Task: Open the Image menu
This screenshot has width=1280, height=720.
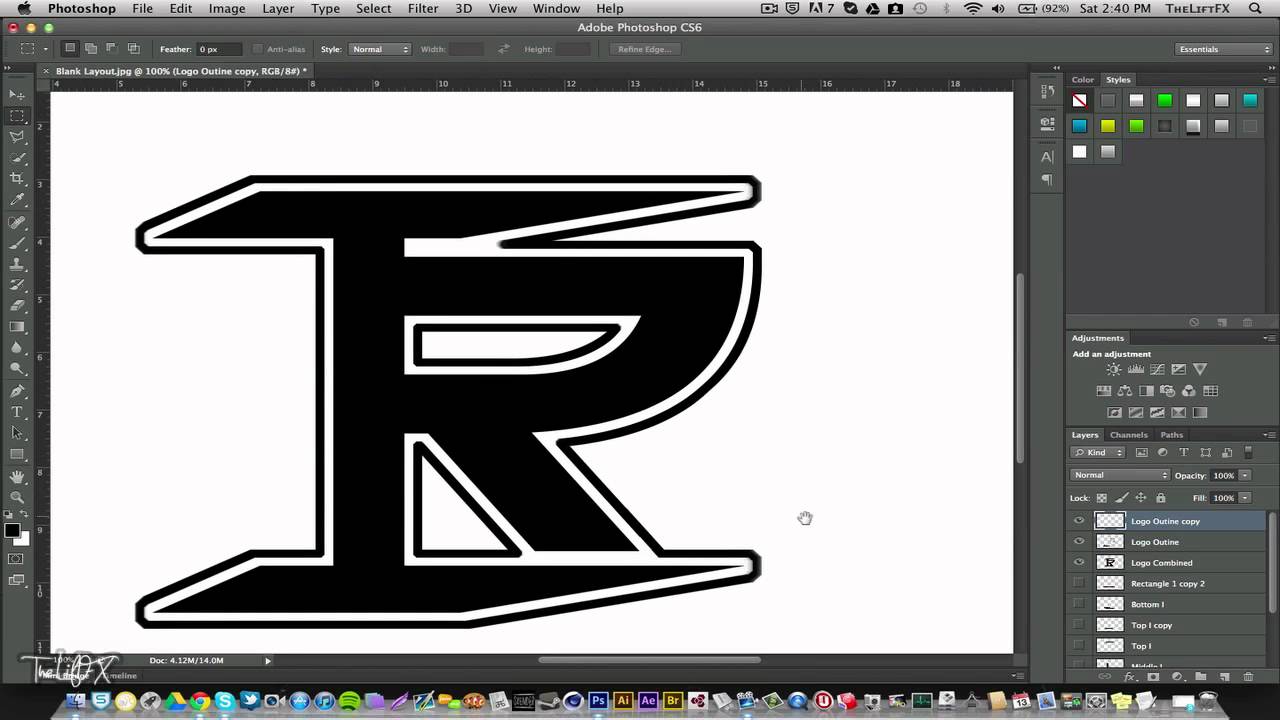Action: click(227, 9)
